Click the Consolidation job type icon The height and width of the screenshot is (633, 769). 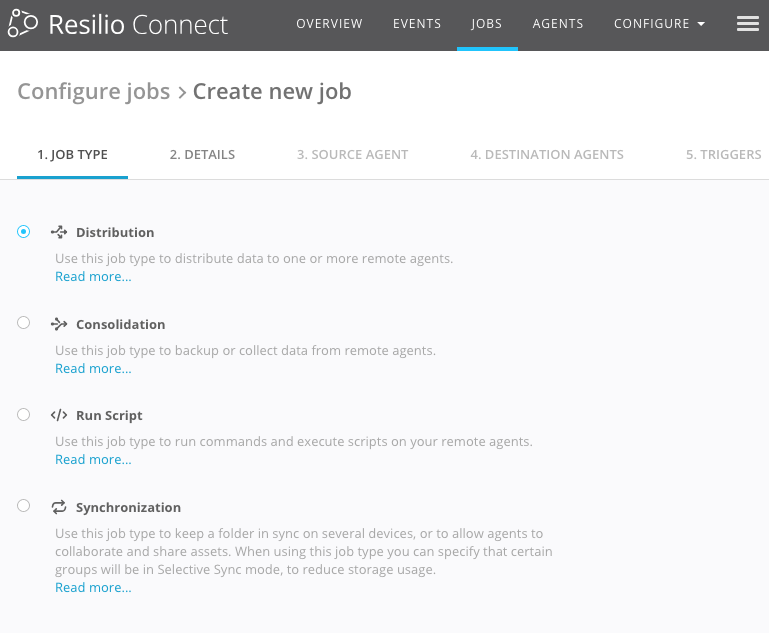pos(59,324)
